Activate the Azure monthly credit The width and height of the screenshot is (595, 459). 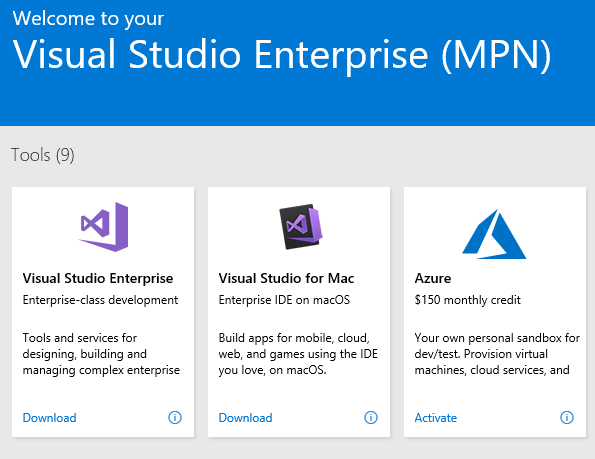coord(436,418)
